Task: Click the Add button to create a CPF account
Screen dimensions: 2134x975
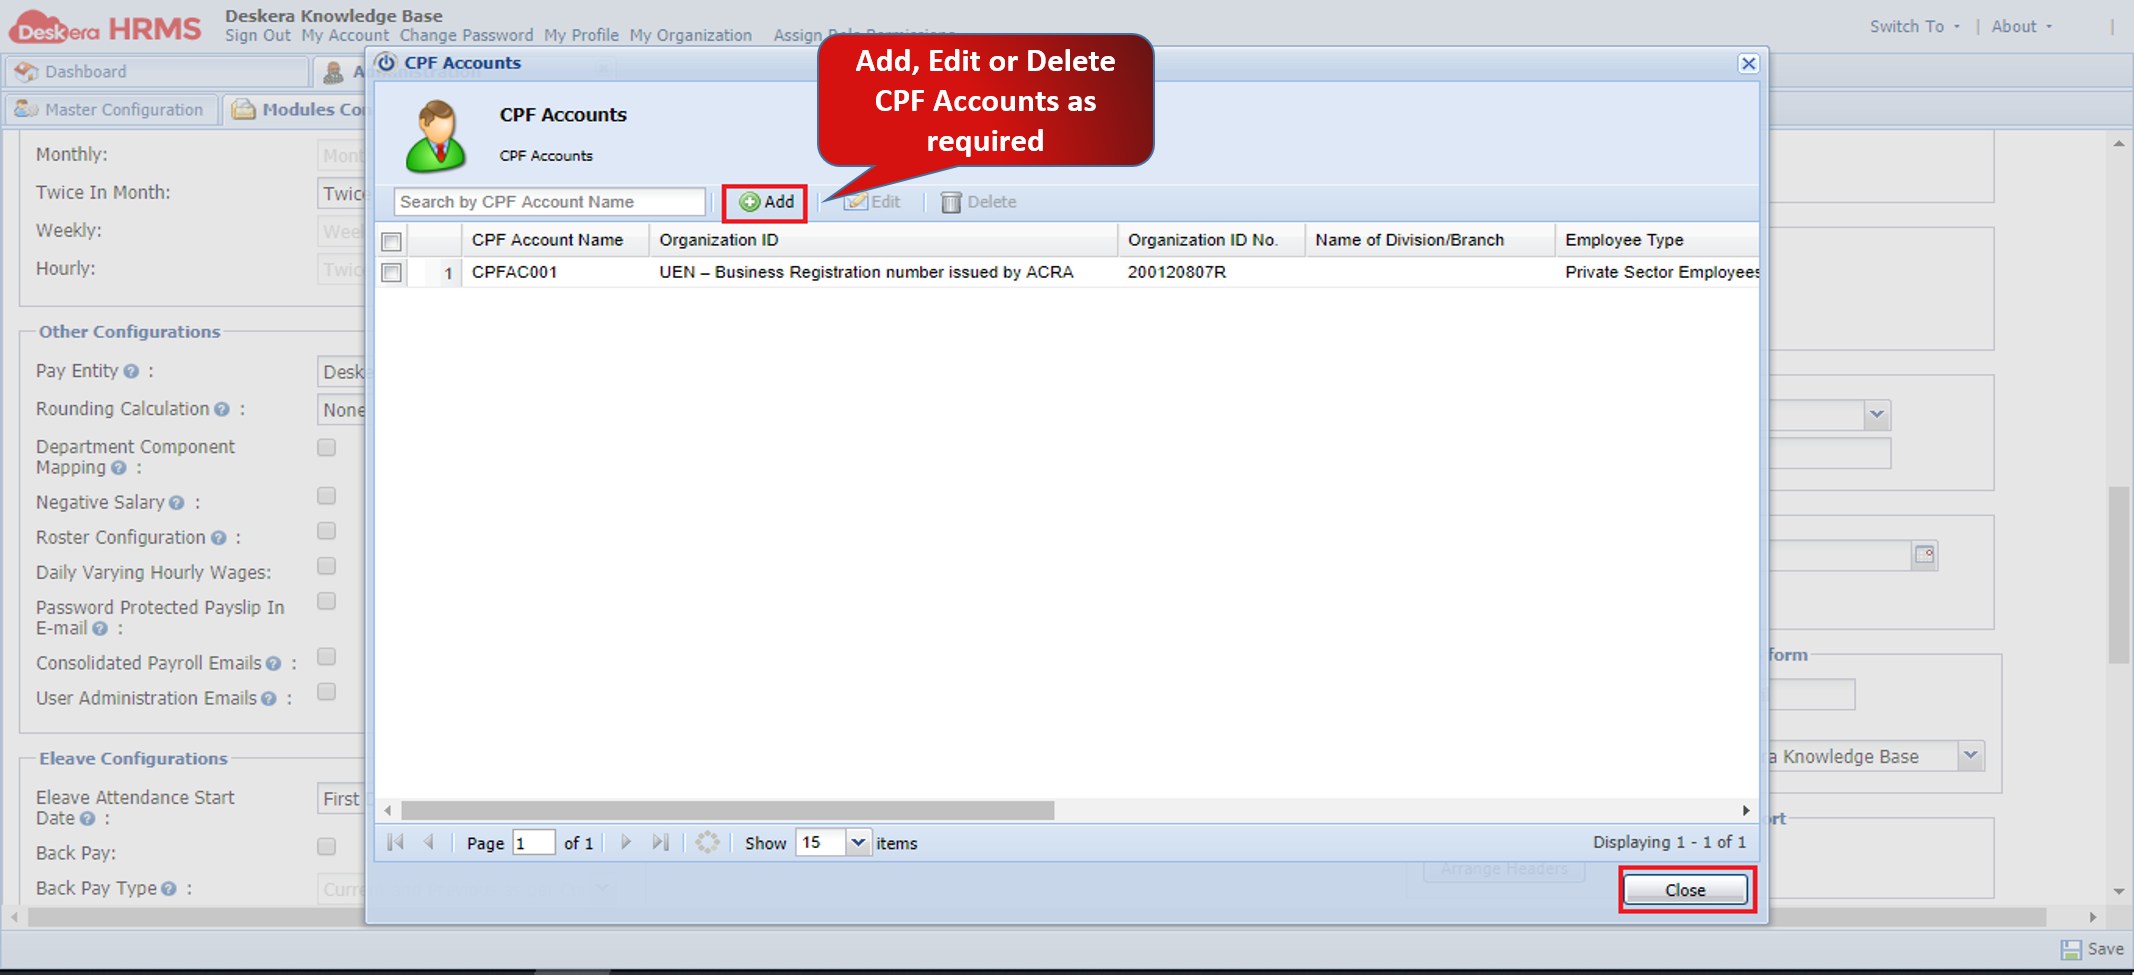Action: point(764,201)
